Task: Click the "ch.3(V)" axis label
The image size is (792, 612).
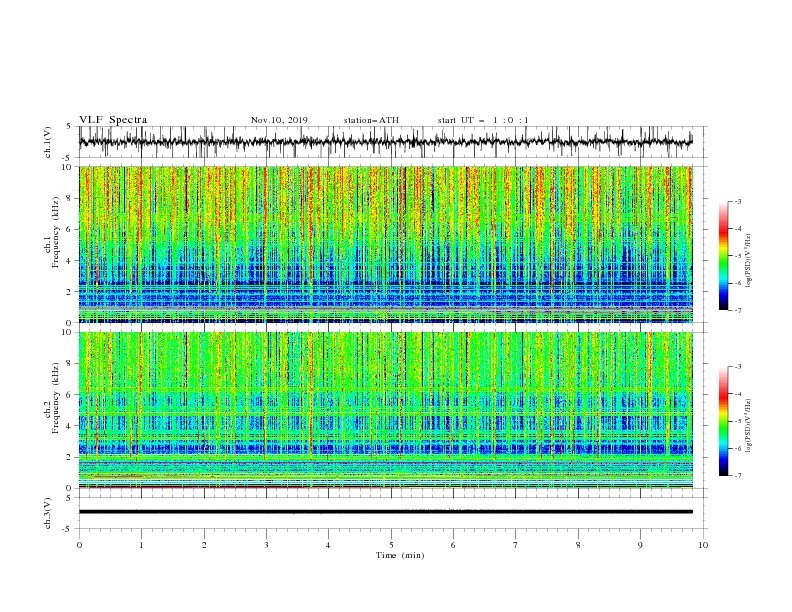Action: point(48,513)
